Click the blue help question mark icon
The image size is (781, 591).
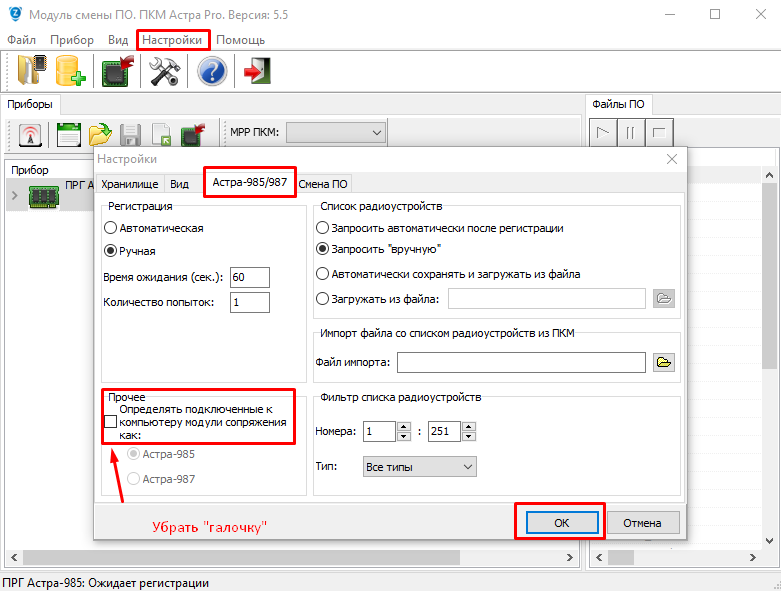[212, 71]
